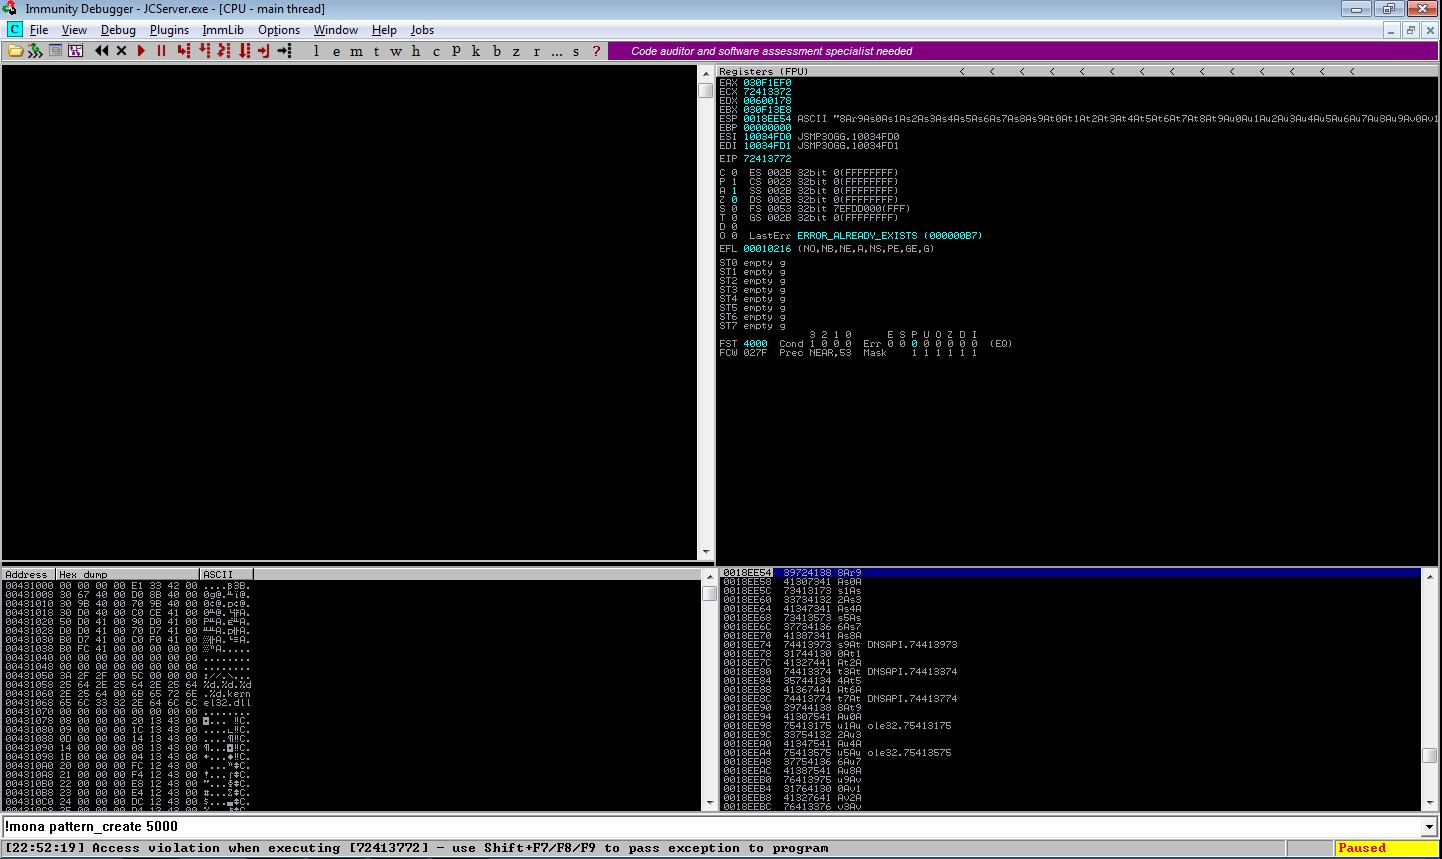Pause execution with the red pause icon
This screenshot has width=1442, height=859.
point(161,51)
